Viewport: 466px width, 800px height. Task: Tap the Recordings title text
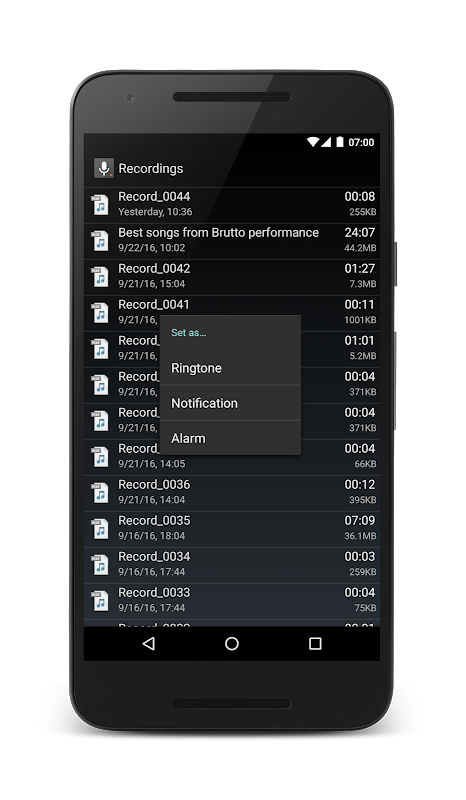click(151, 168)
